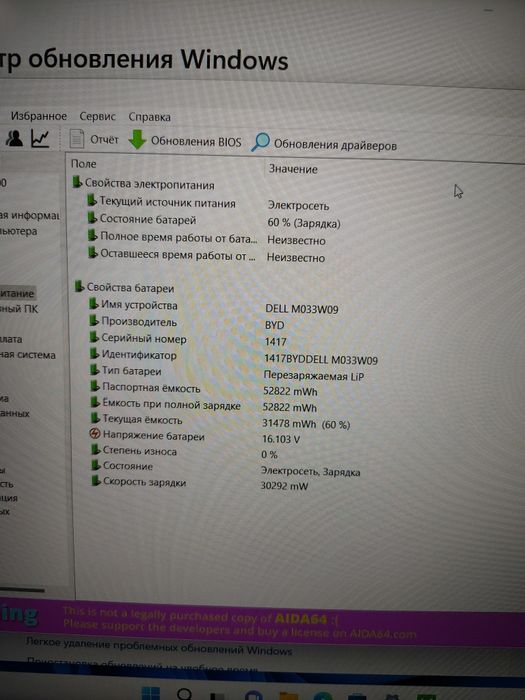
Task: Click value Электросеть, Зарядка
Action: click(x=310, y=471)
